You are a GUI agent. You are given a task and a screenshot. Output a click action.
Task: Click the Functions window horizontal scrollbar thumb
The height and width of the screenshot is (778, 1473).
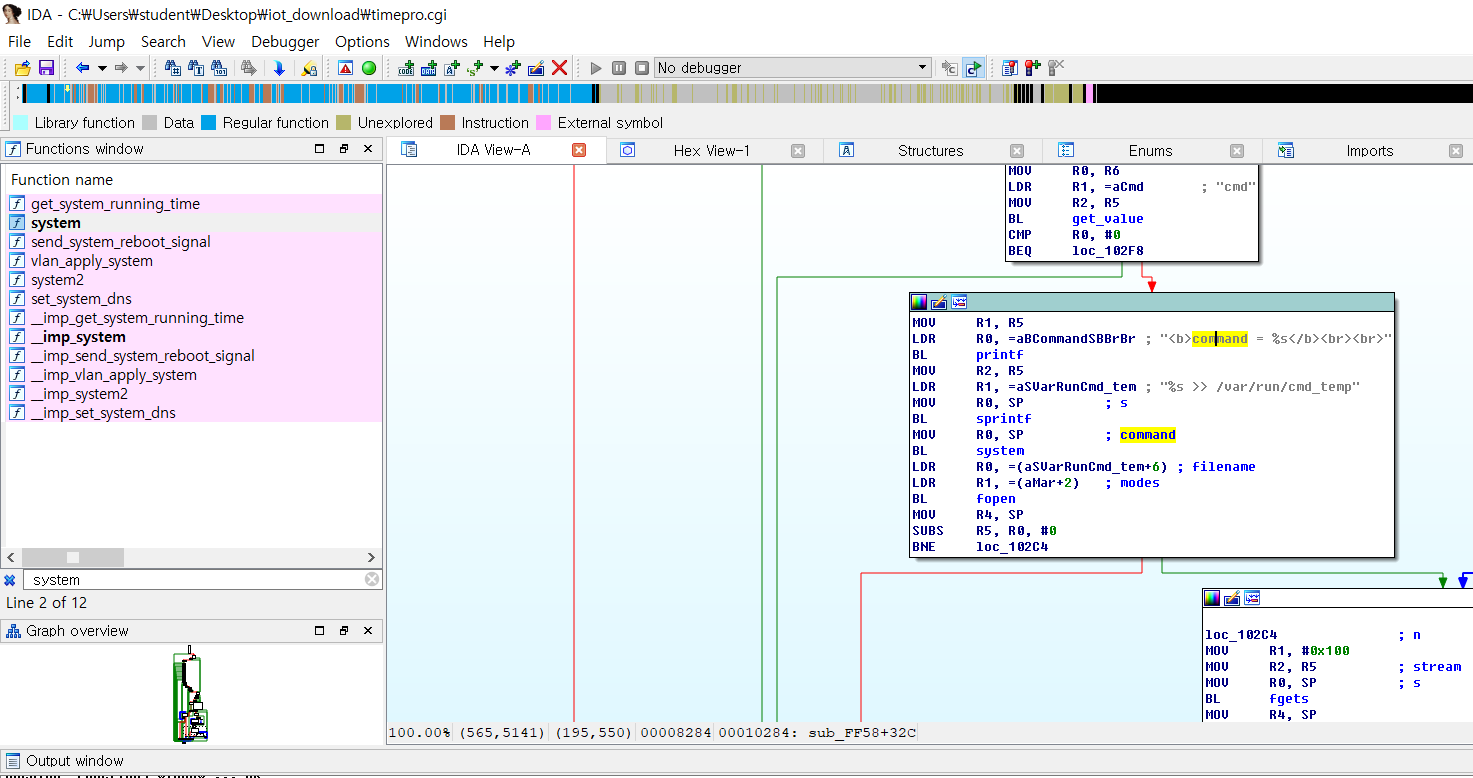[73, 557]
